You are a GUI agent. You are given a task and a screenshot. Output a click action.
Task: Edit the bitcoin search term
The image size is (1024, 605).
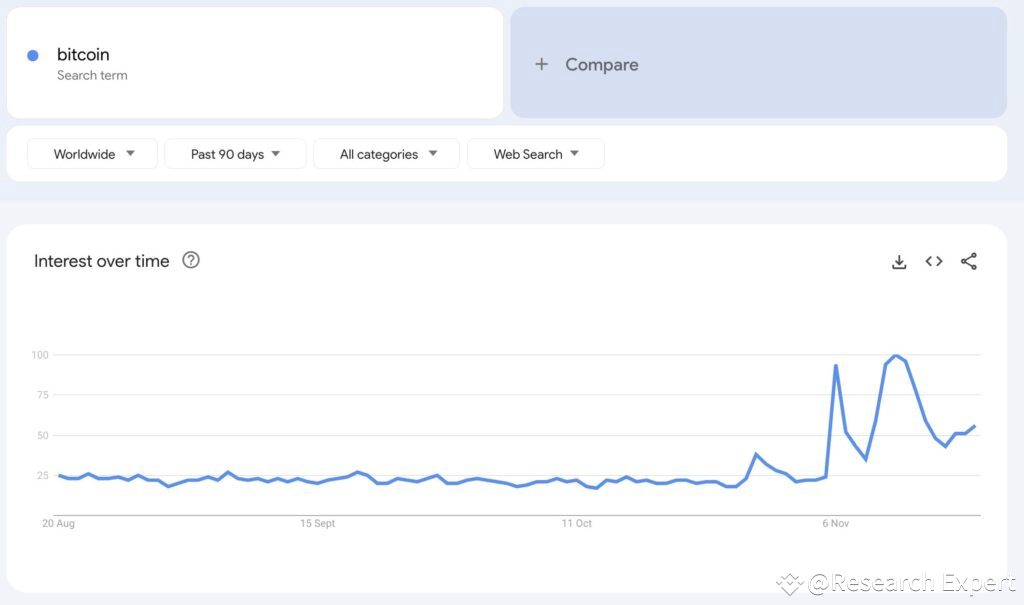point(84,55)
